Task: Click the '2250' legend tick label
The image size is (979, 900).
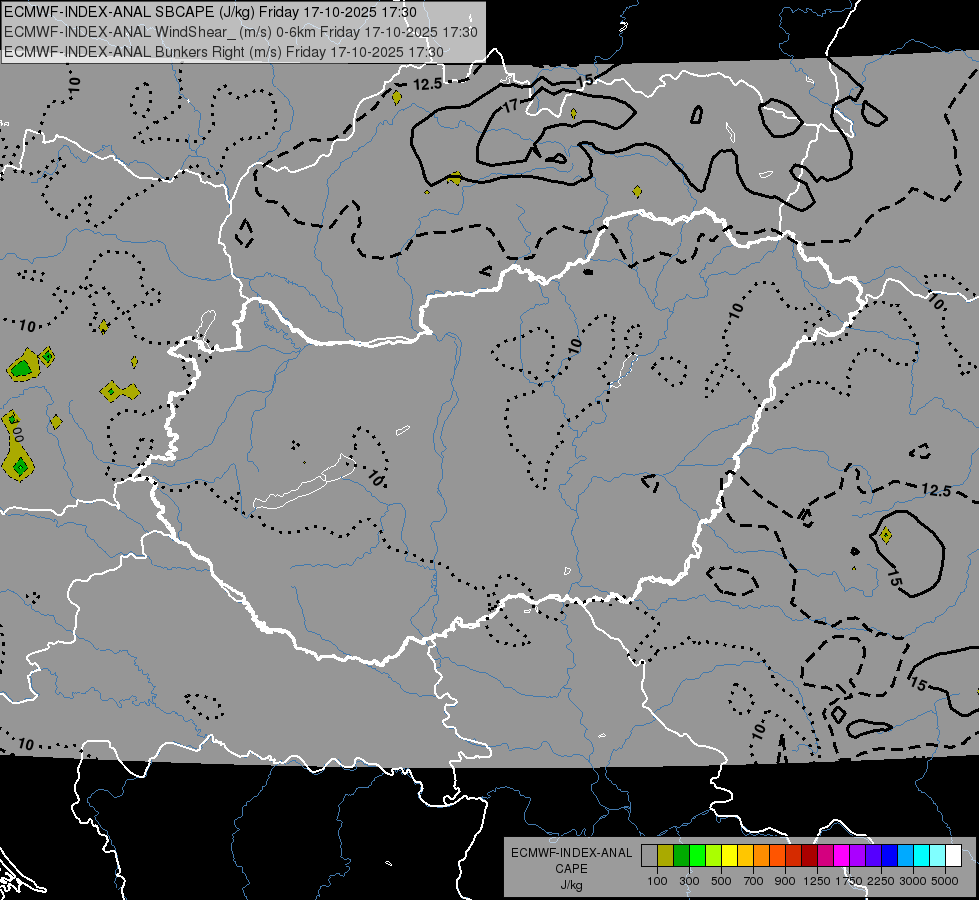Action: (881, 881)
